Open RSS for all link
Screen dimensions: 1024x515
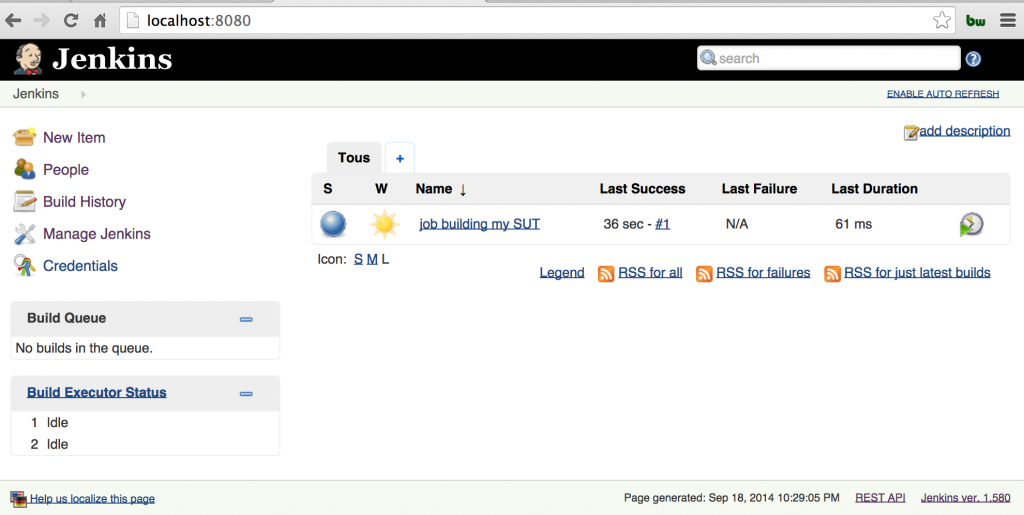(650, 273)
